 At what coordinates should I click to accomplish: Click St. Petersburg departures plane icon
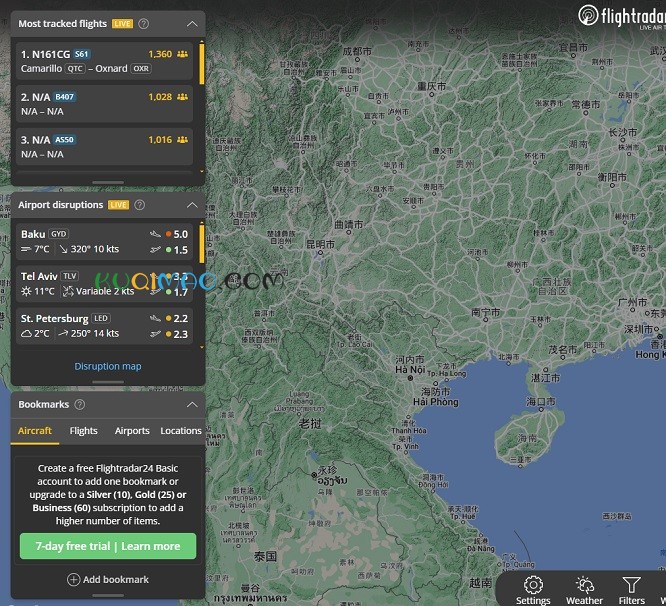click(155, 334)
